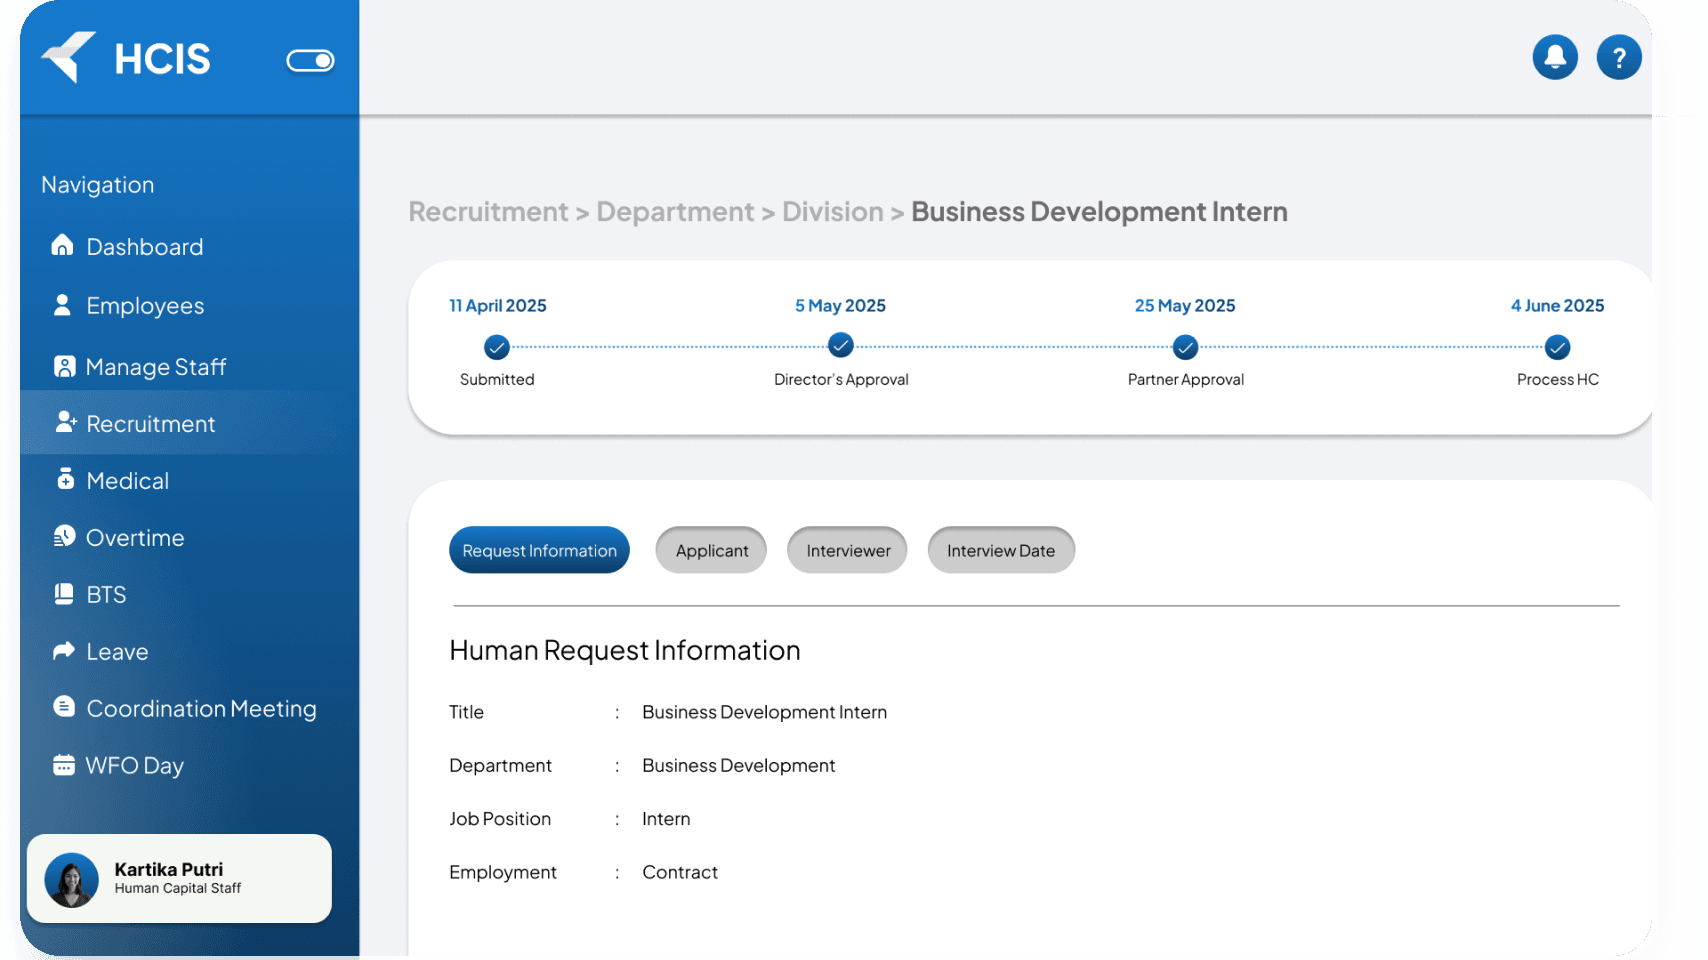Select the Interview Date tab

tap(1000, 550)
